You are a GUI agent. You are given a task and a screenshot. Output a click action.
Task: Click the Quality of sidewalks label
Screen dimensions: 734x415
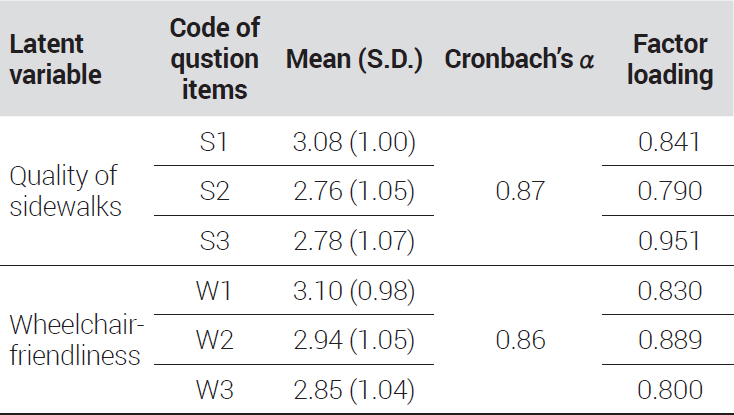click(65, 191)
